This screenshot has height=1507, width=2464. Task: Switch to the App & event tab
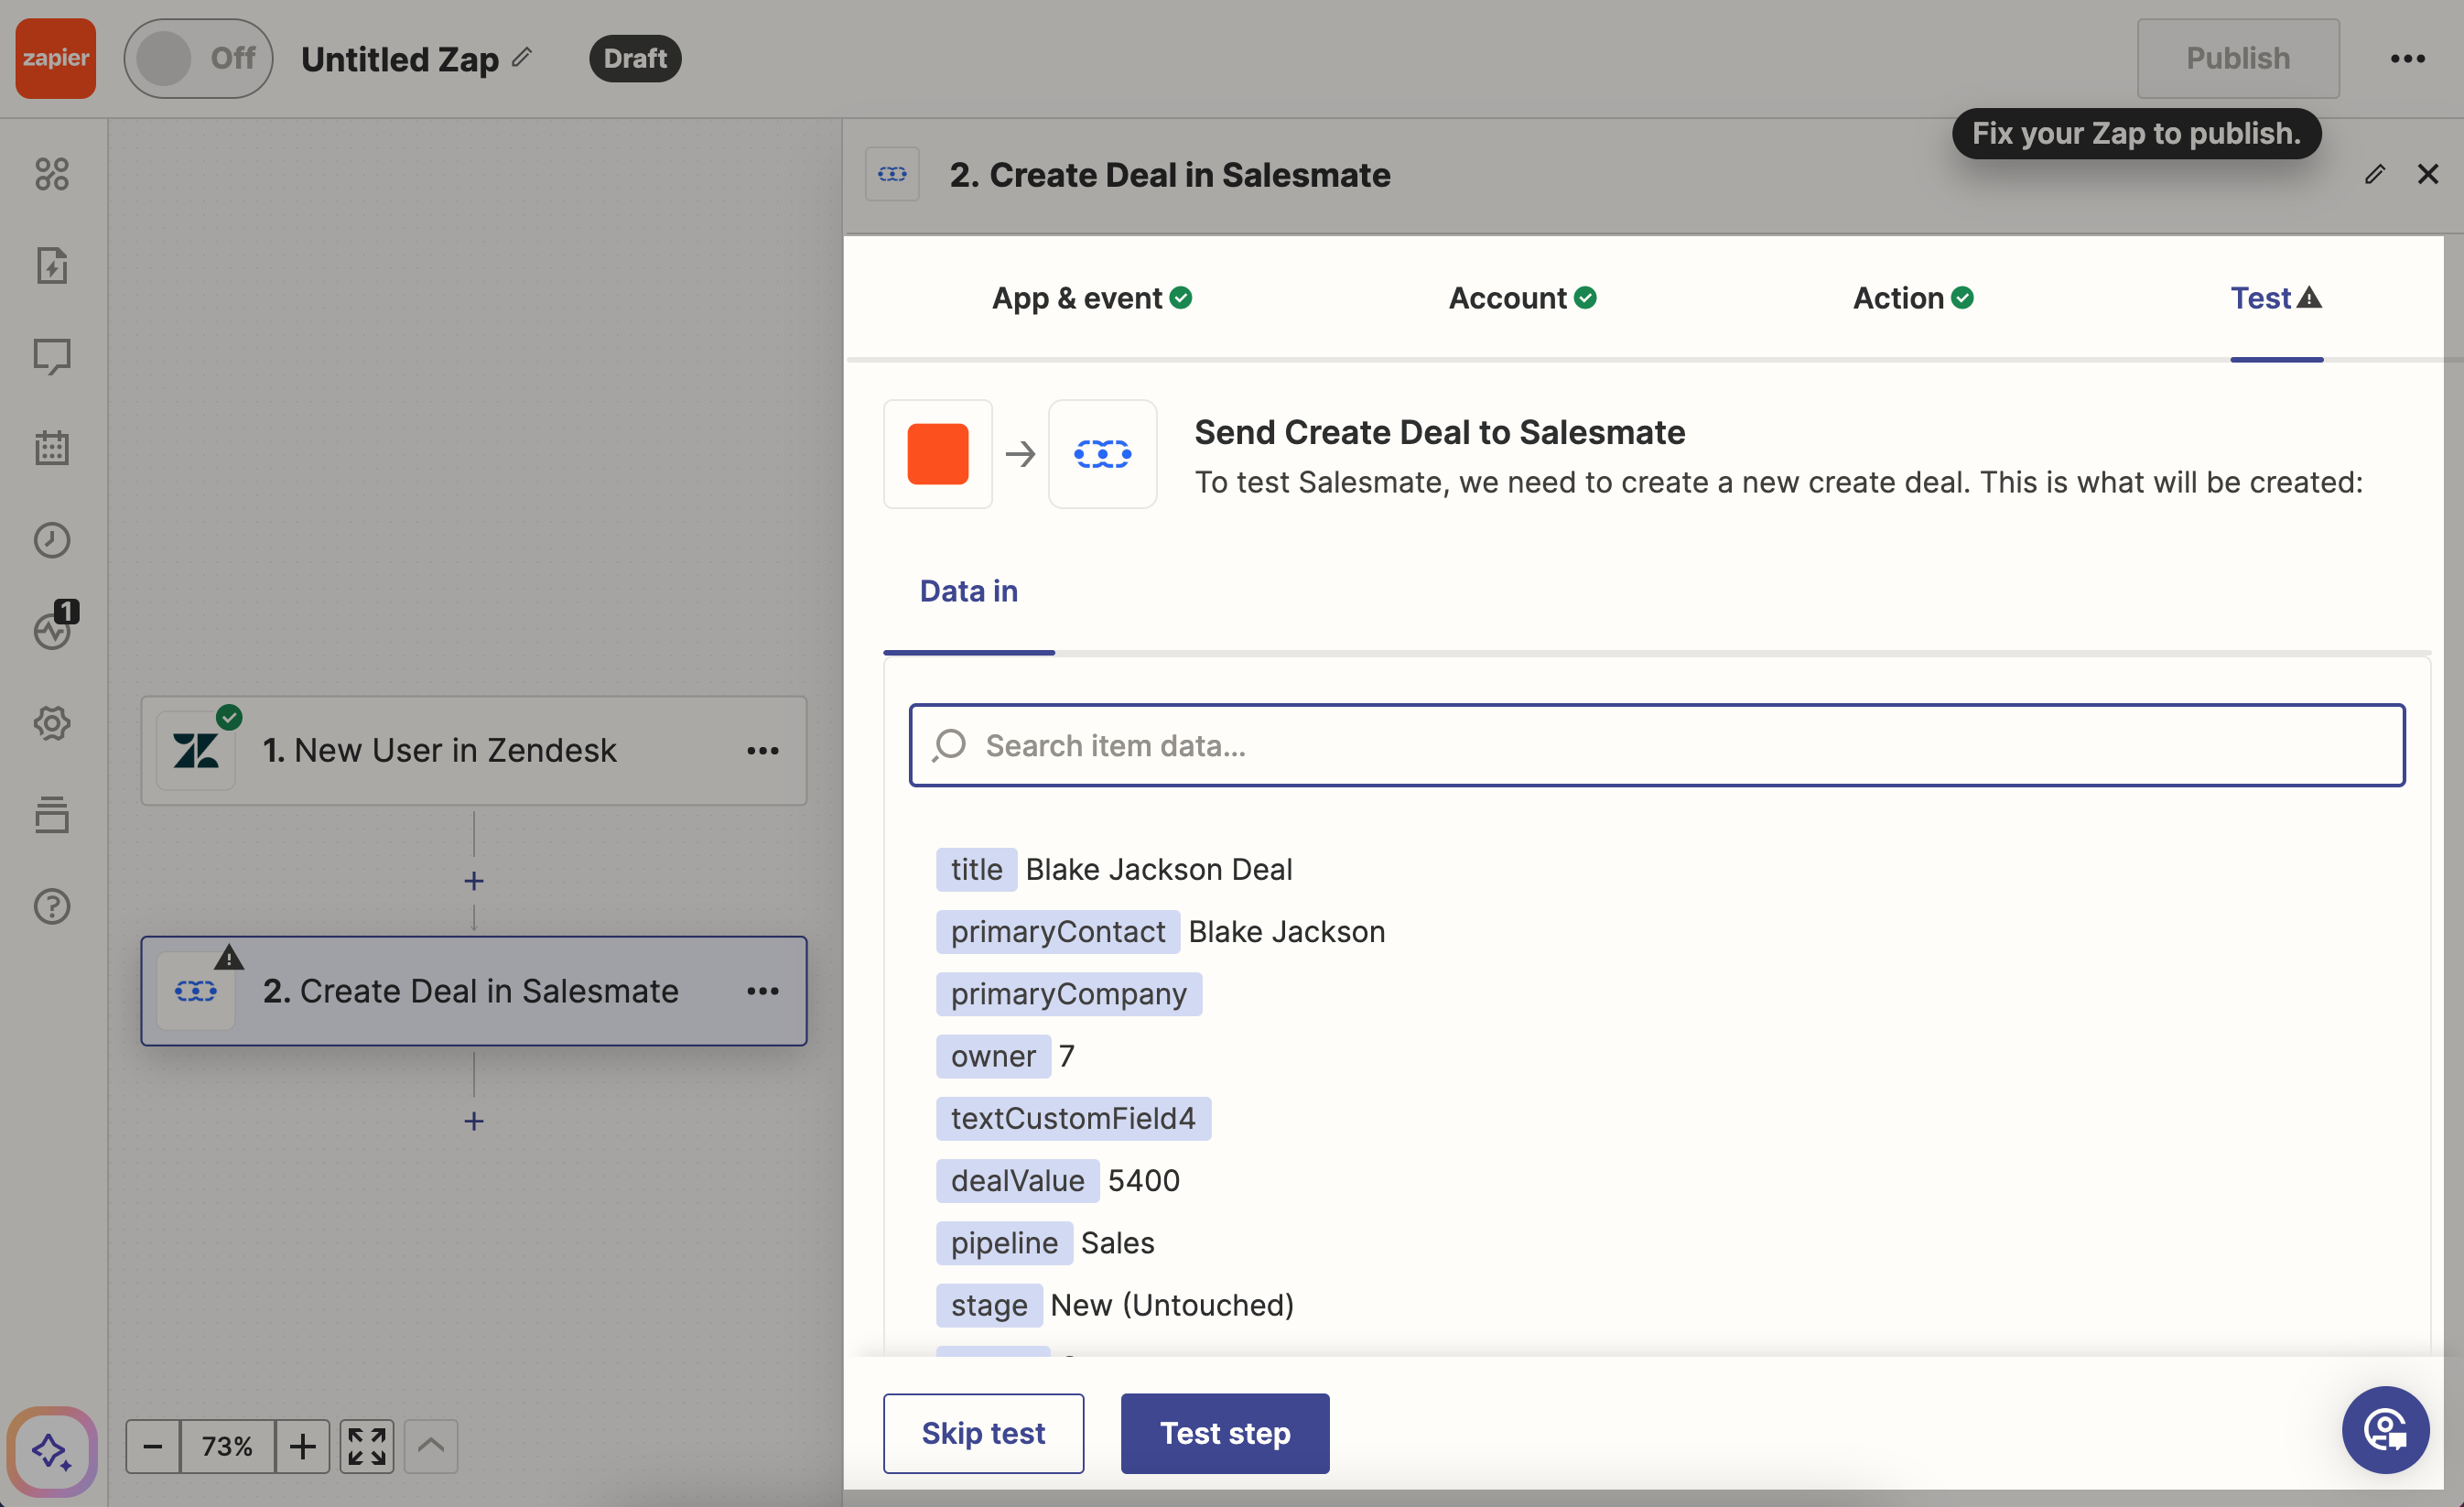point(1091,298)
